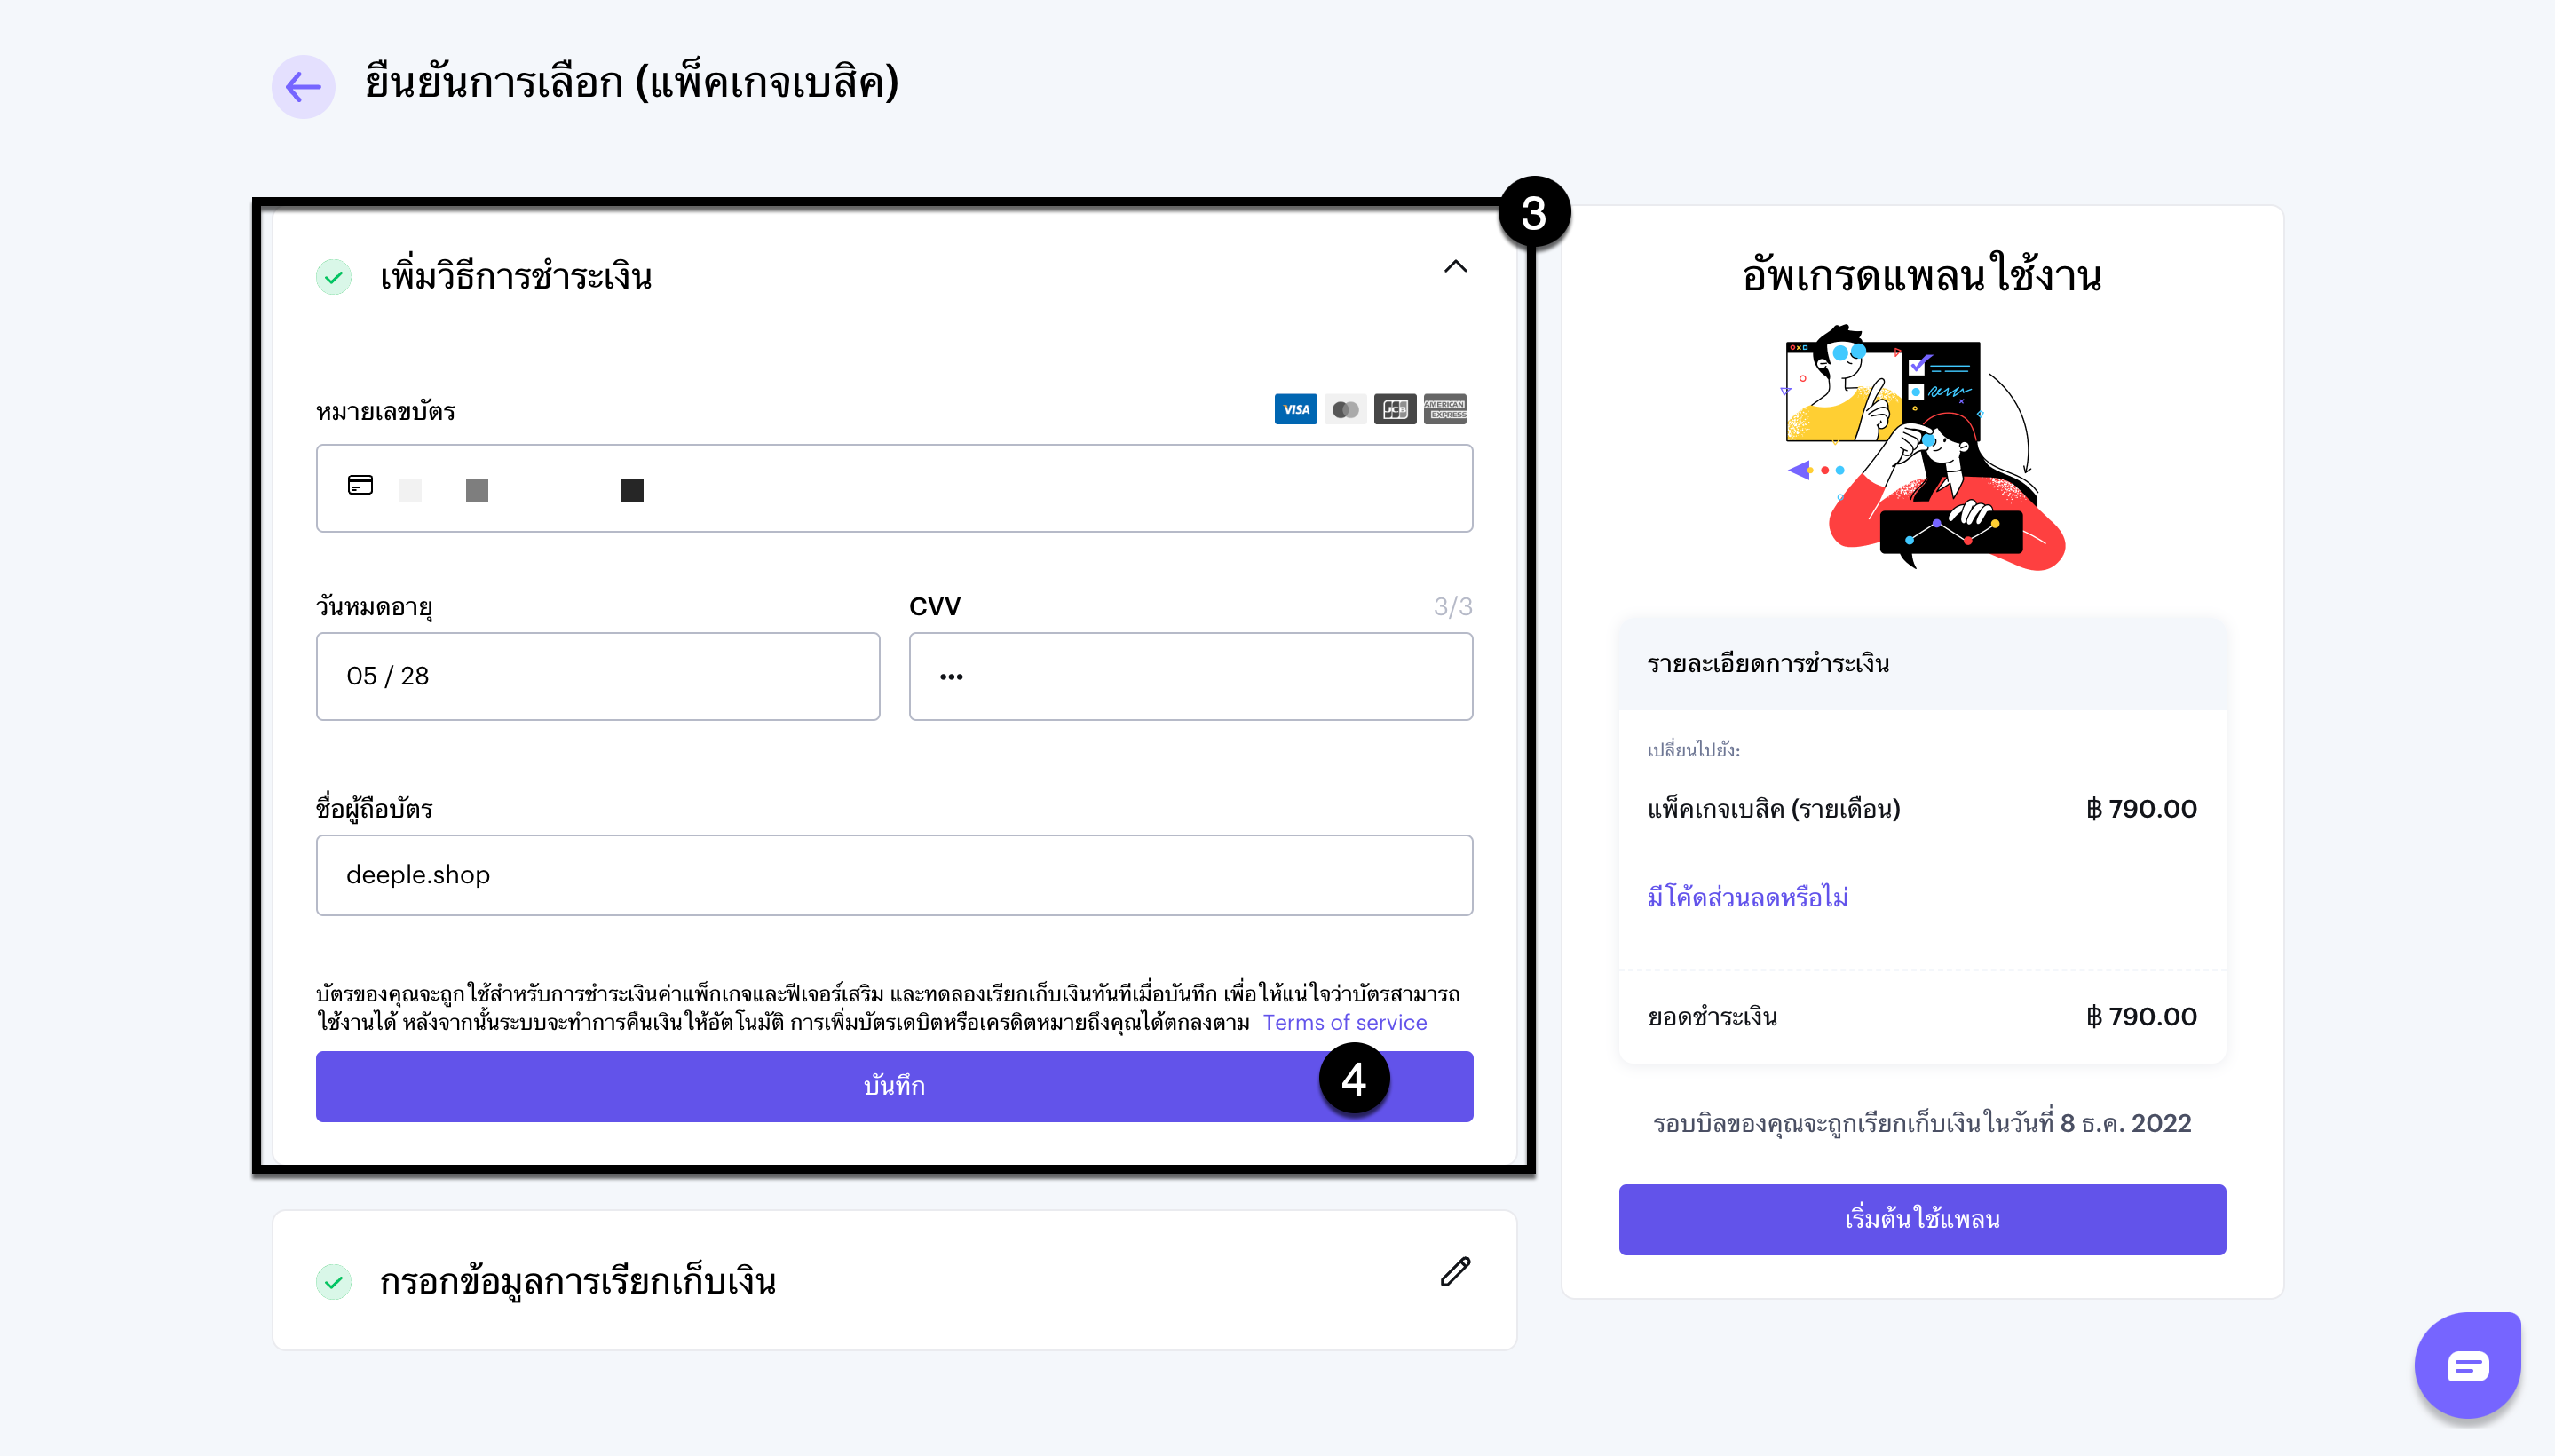This screenshot has height=1456, width=2555.
Task: Click the CVV input field
Action: tap(1190, 676)
